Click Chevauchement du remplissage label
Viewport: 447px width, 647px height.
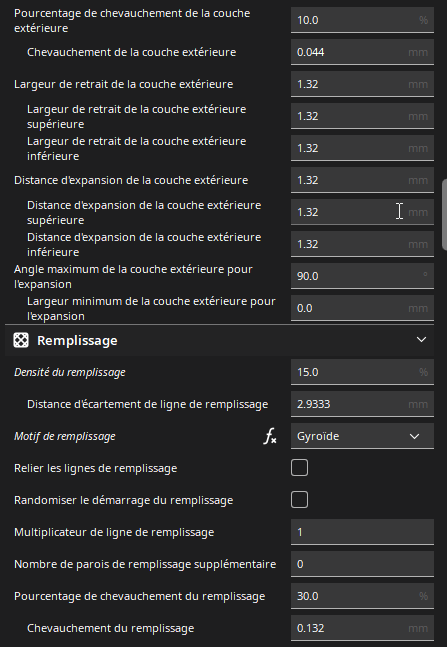point(111,628)
